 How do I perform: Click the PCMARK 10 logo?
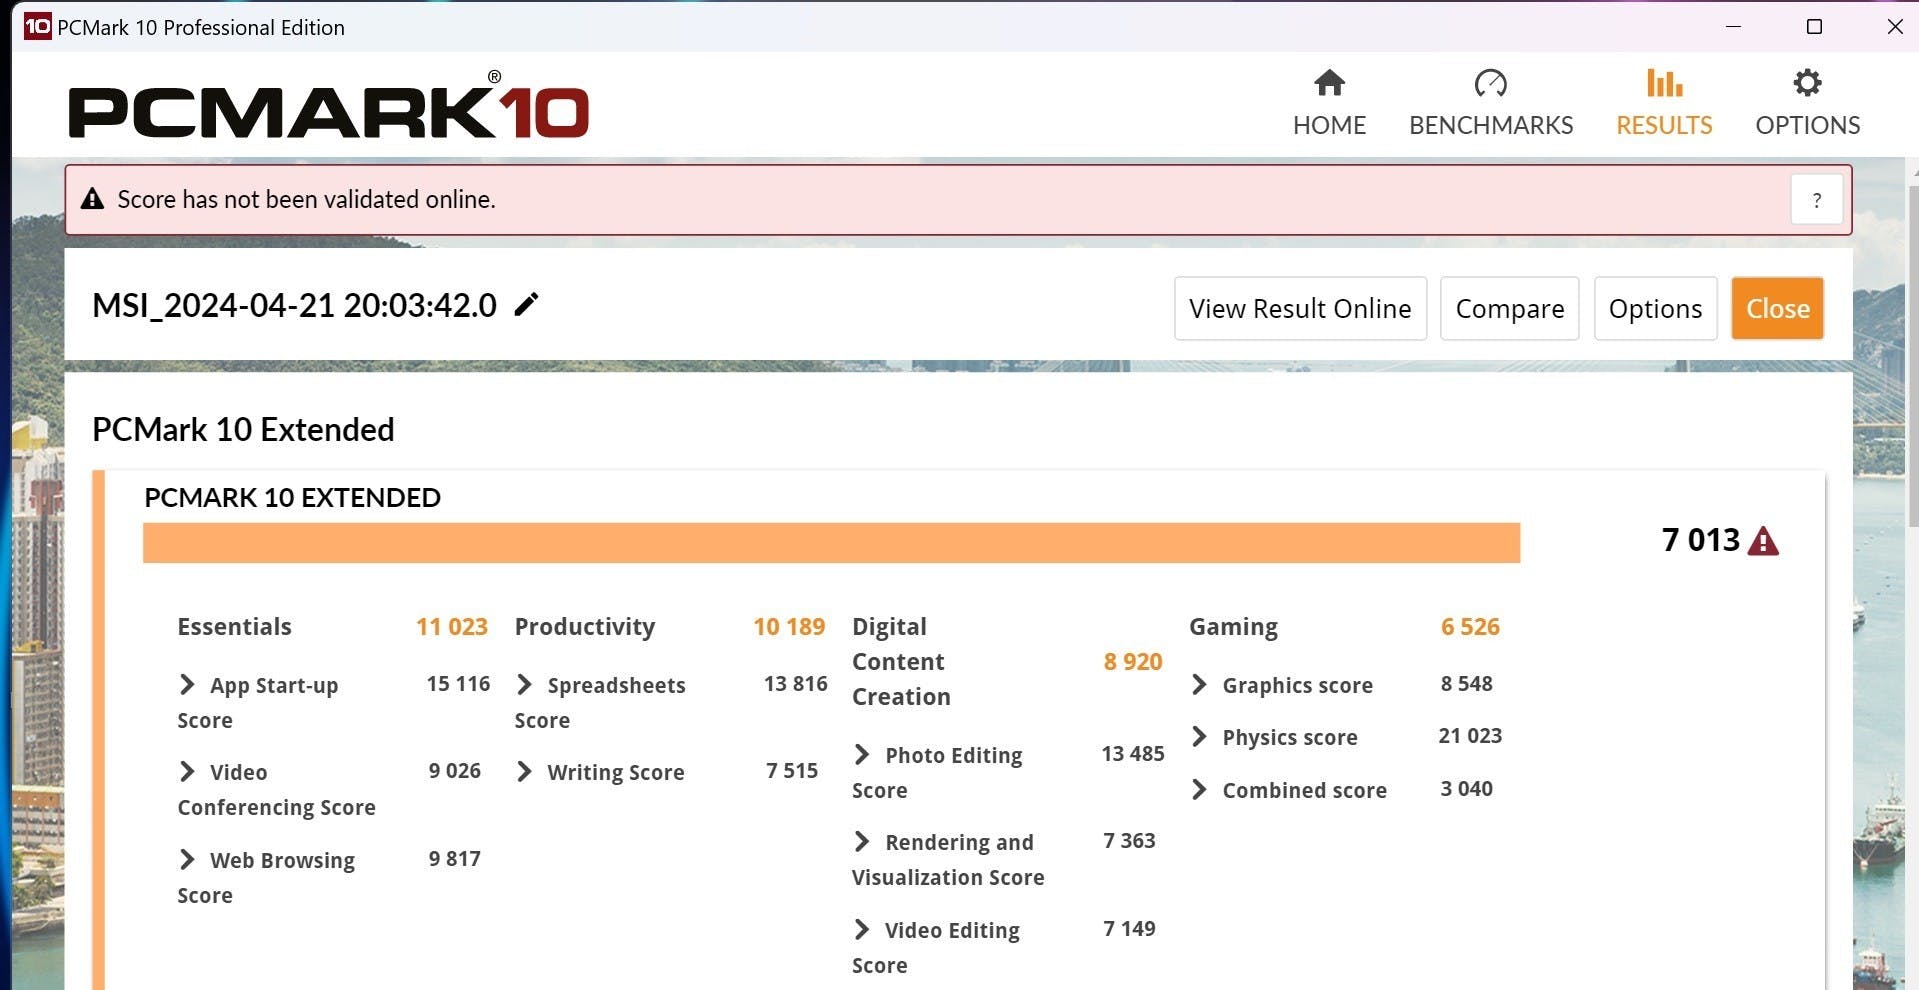click(329, 105)
